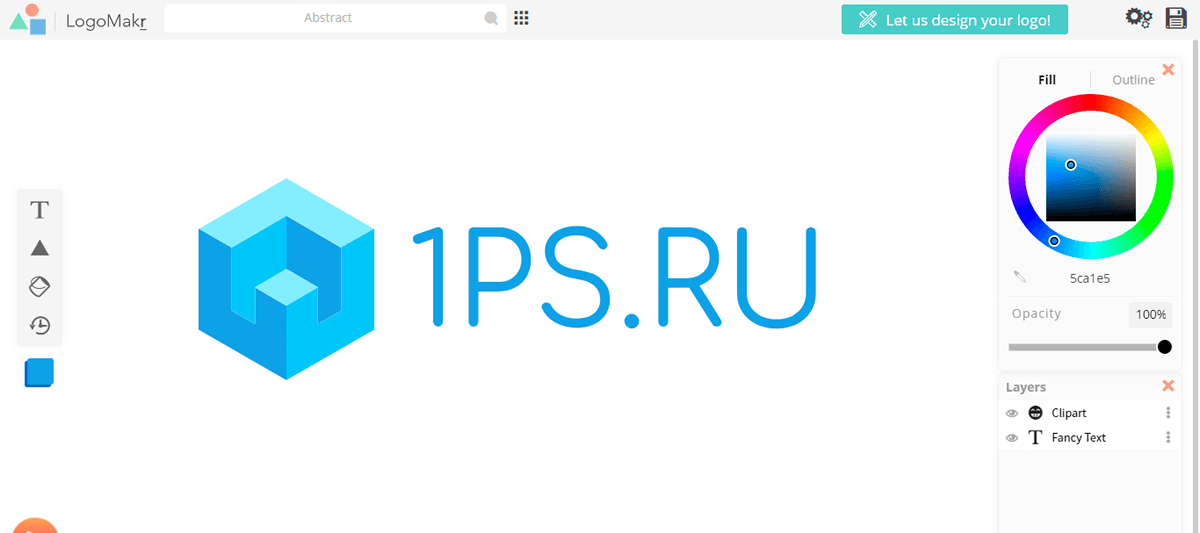Close the color picker panel
Viewport: 1200px width, 533px height.
[1168, 70]
